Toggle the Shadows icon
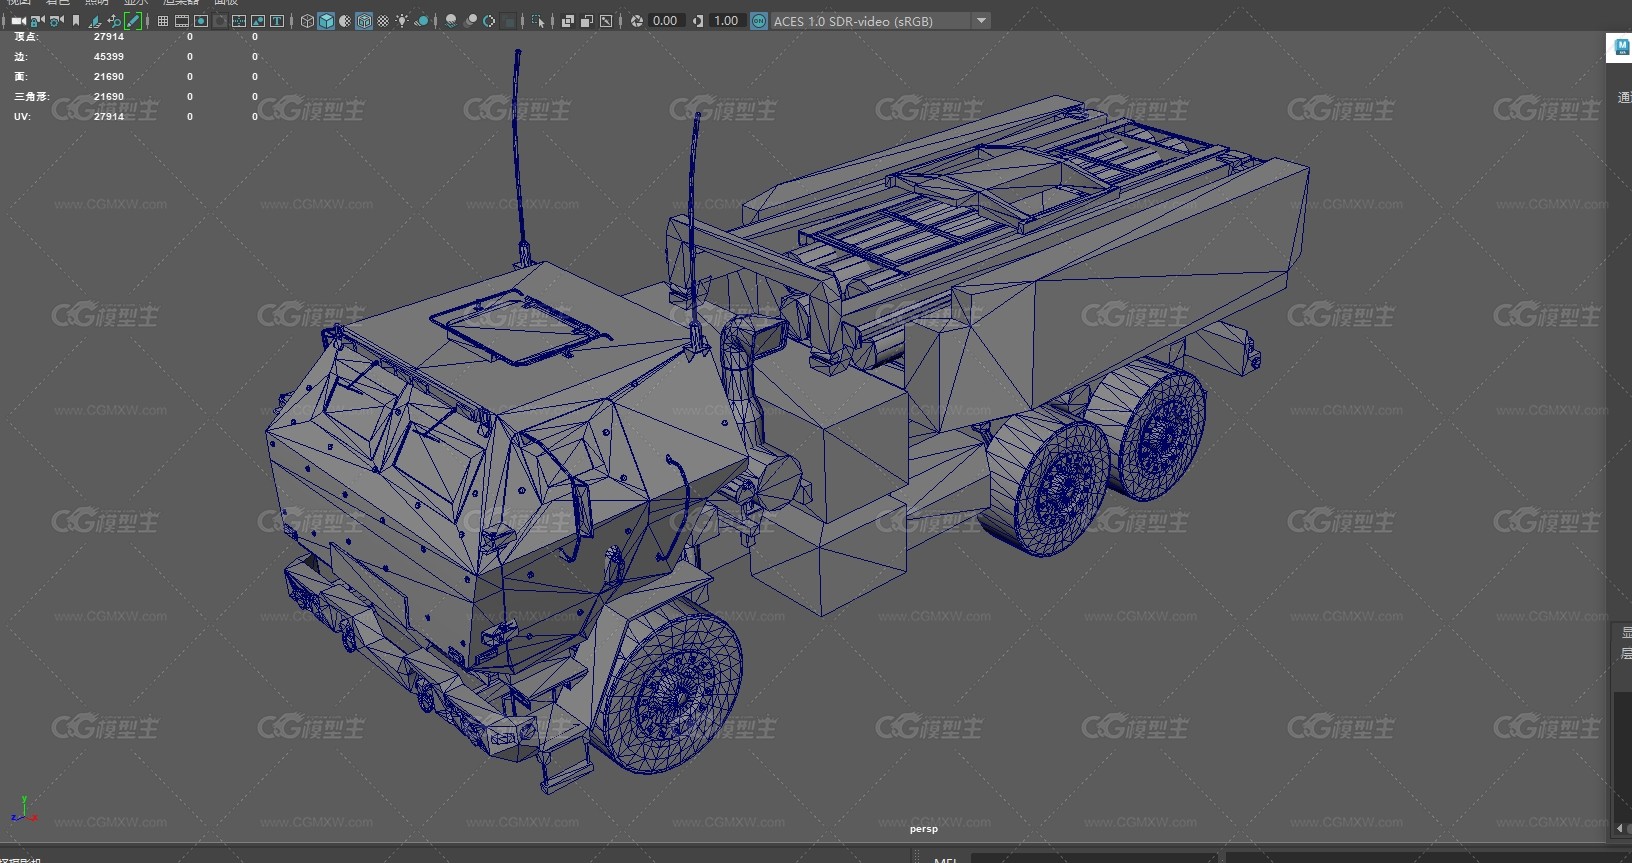 (421, 21)
